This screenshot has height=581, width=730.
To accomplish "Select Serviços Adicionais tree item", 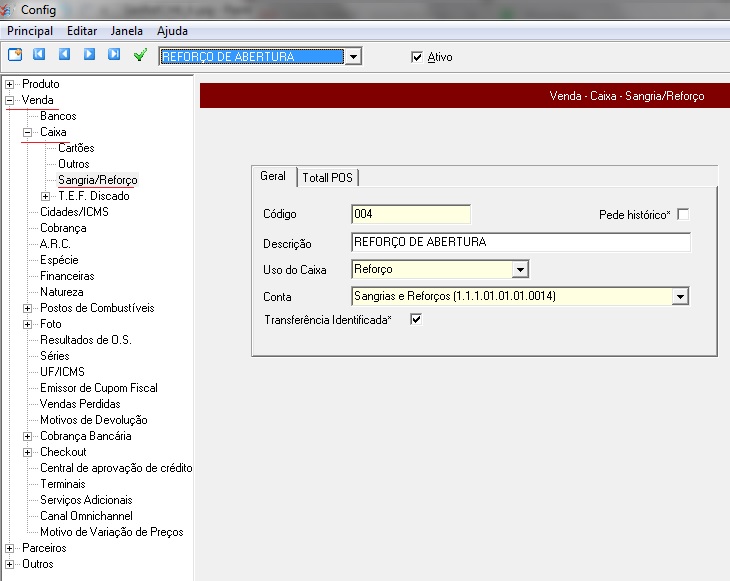I will click(x=86, y=500).
